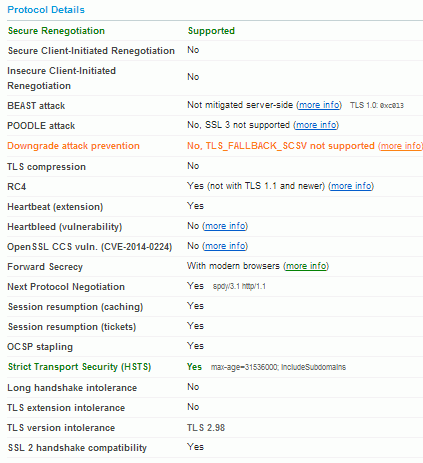Select 'Yes (not with TLS 1.1 and newer)' text
Image resolution: width=423 pixels, height=463 pixels.
(256, 186)
